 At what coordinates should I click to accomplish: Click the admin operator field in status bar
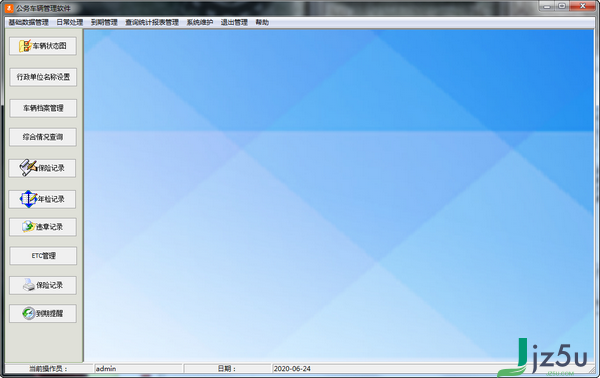[138, 369]
